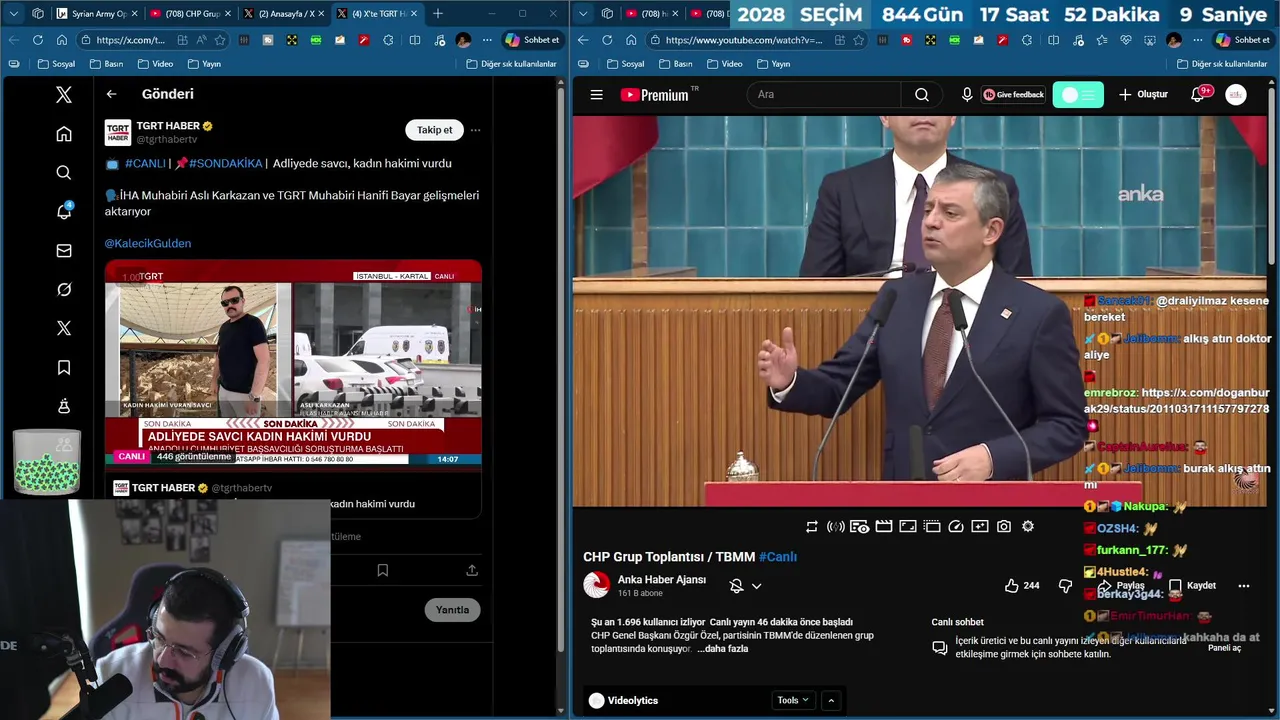Go to Home in the X sidebar
1280x720 pixels.
click(64, 134)
